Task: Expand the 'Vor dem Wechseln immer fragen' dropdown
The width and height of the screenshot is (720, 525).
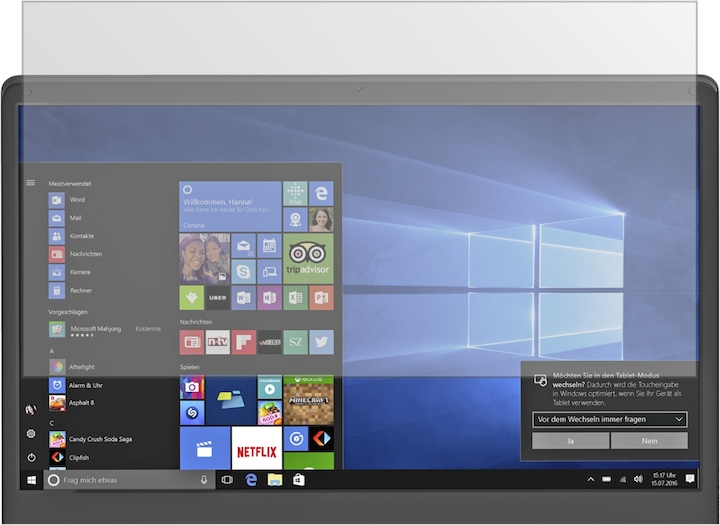Action: pyautogui.click(x=610, y=419)
